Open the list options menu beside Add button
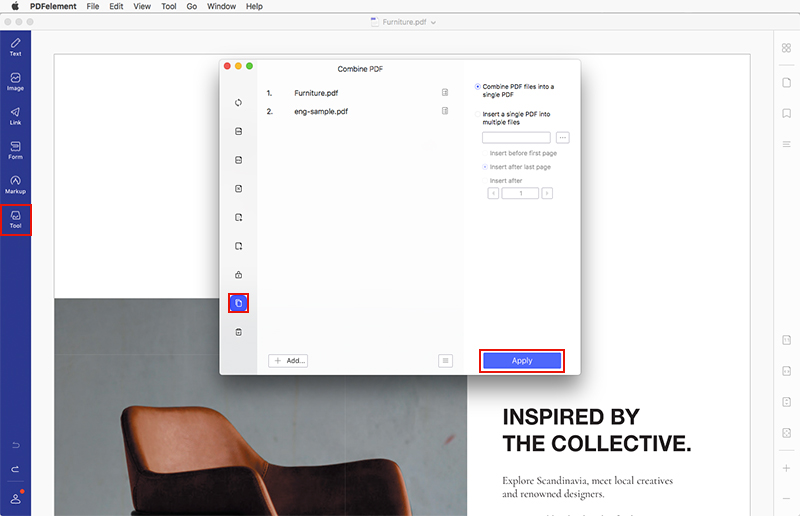The width and height of the screenshot is (800, 516). click(446, 361)
